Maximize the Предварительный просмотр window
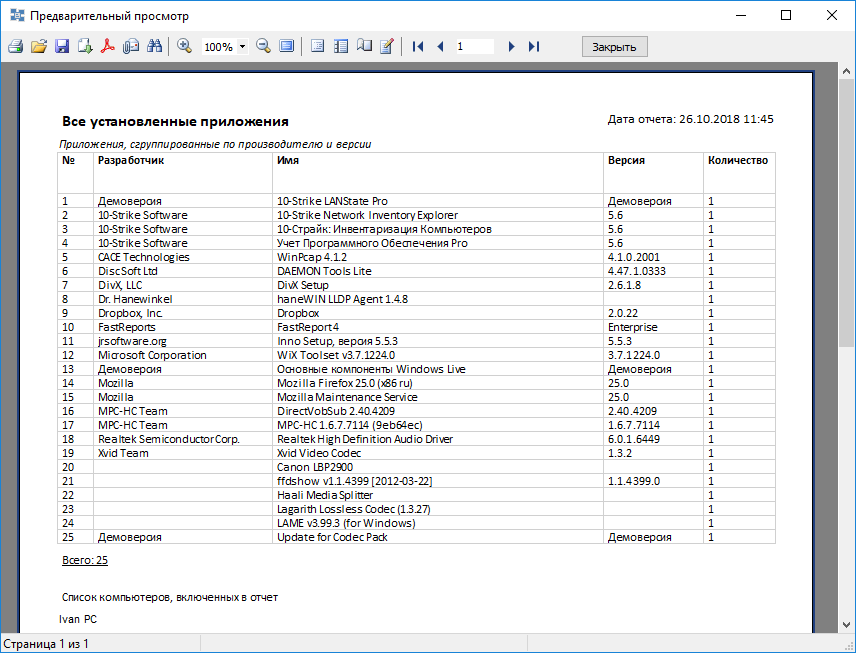 [x=786, y=15]
